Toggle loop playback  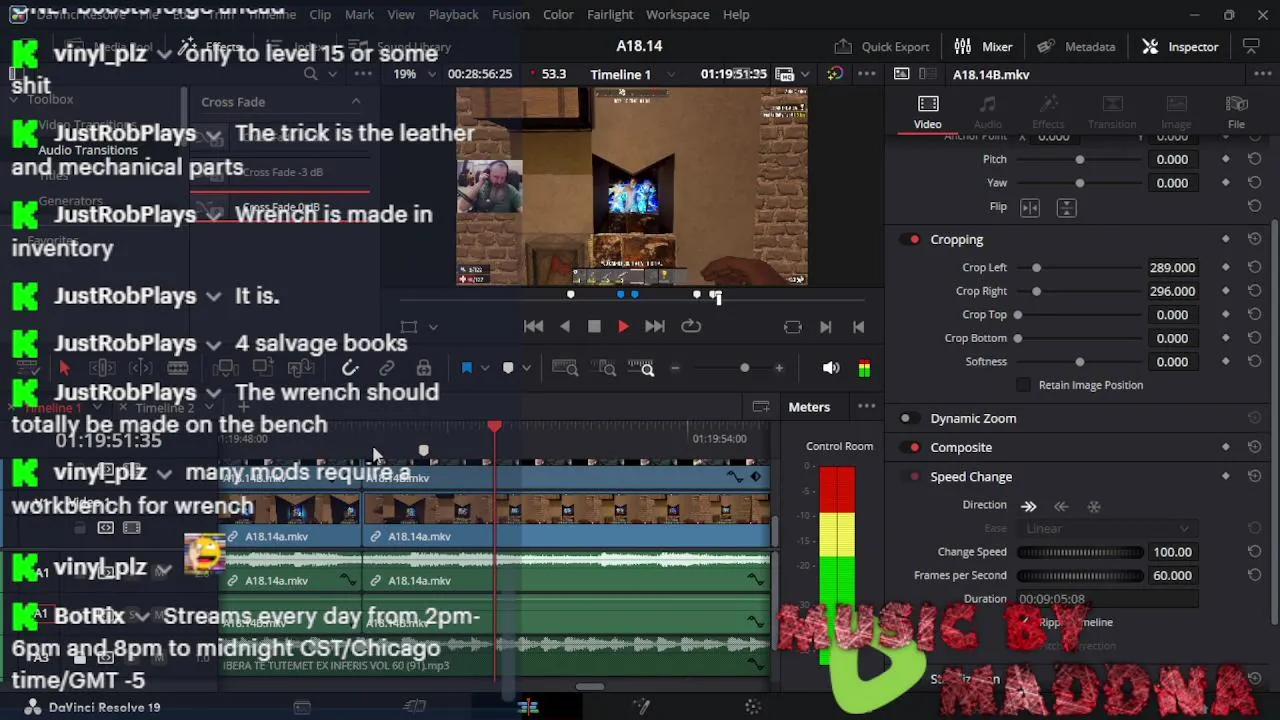tap(691, 327)
